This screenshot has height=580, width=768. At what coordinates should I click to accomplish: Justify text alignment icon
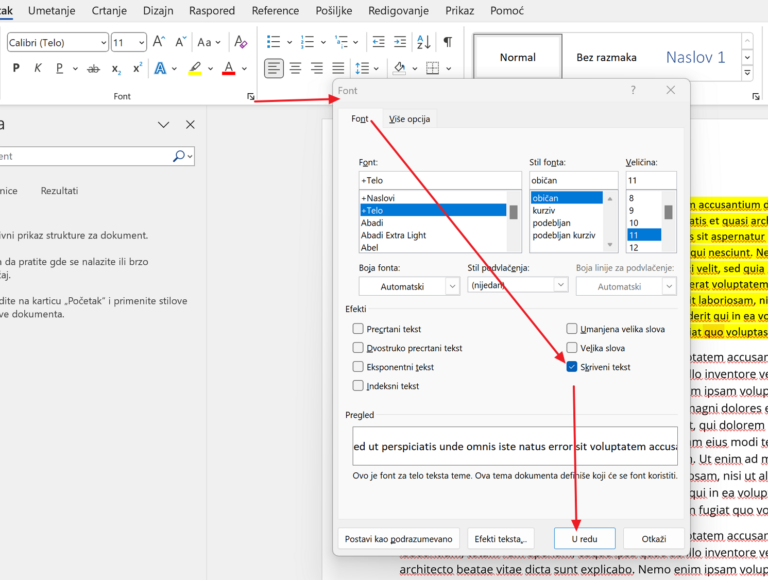(338, 68)
